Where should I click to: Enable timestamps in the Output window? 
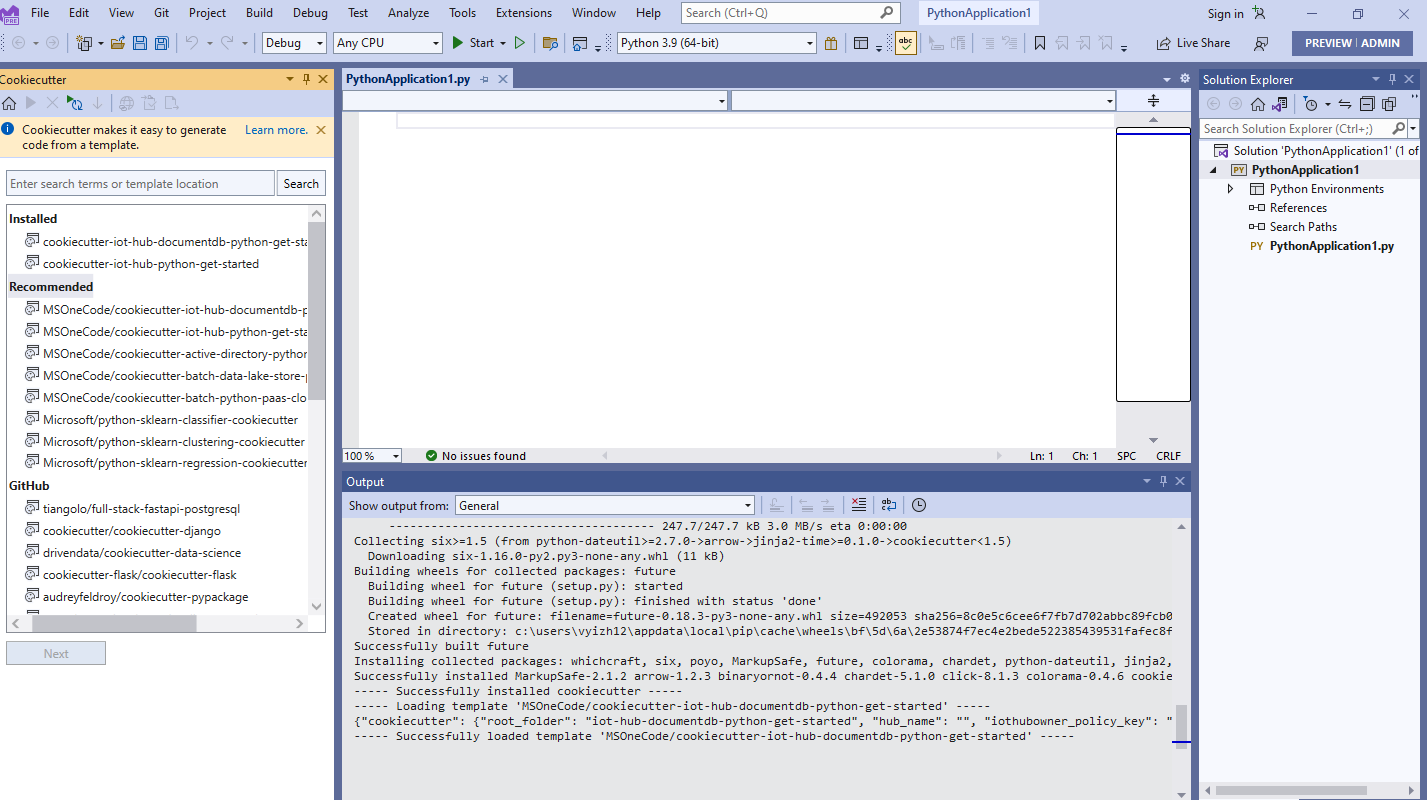click(918, 505)
